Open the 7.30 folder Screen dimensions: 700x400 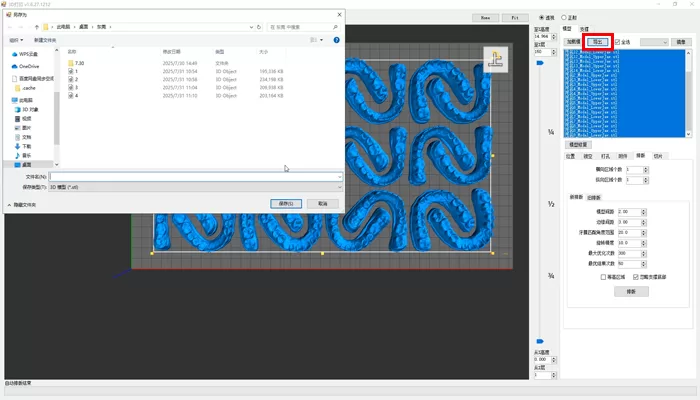(79, 63)
